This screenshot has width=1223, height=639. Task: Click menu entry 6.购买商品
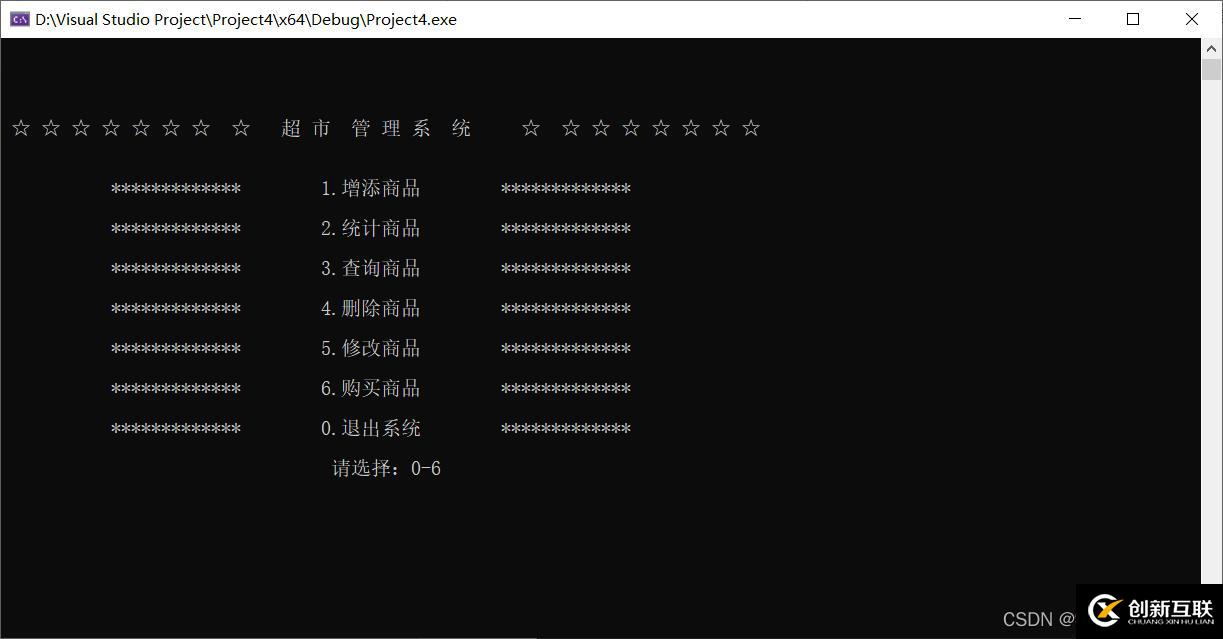tap(370, 389)
